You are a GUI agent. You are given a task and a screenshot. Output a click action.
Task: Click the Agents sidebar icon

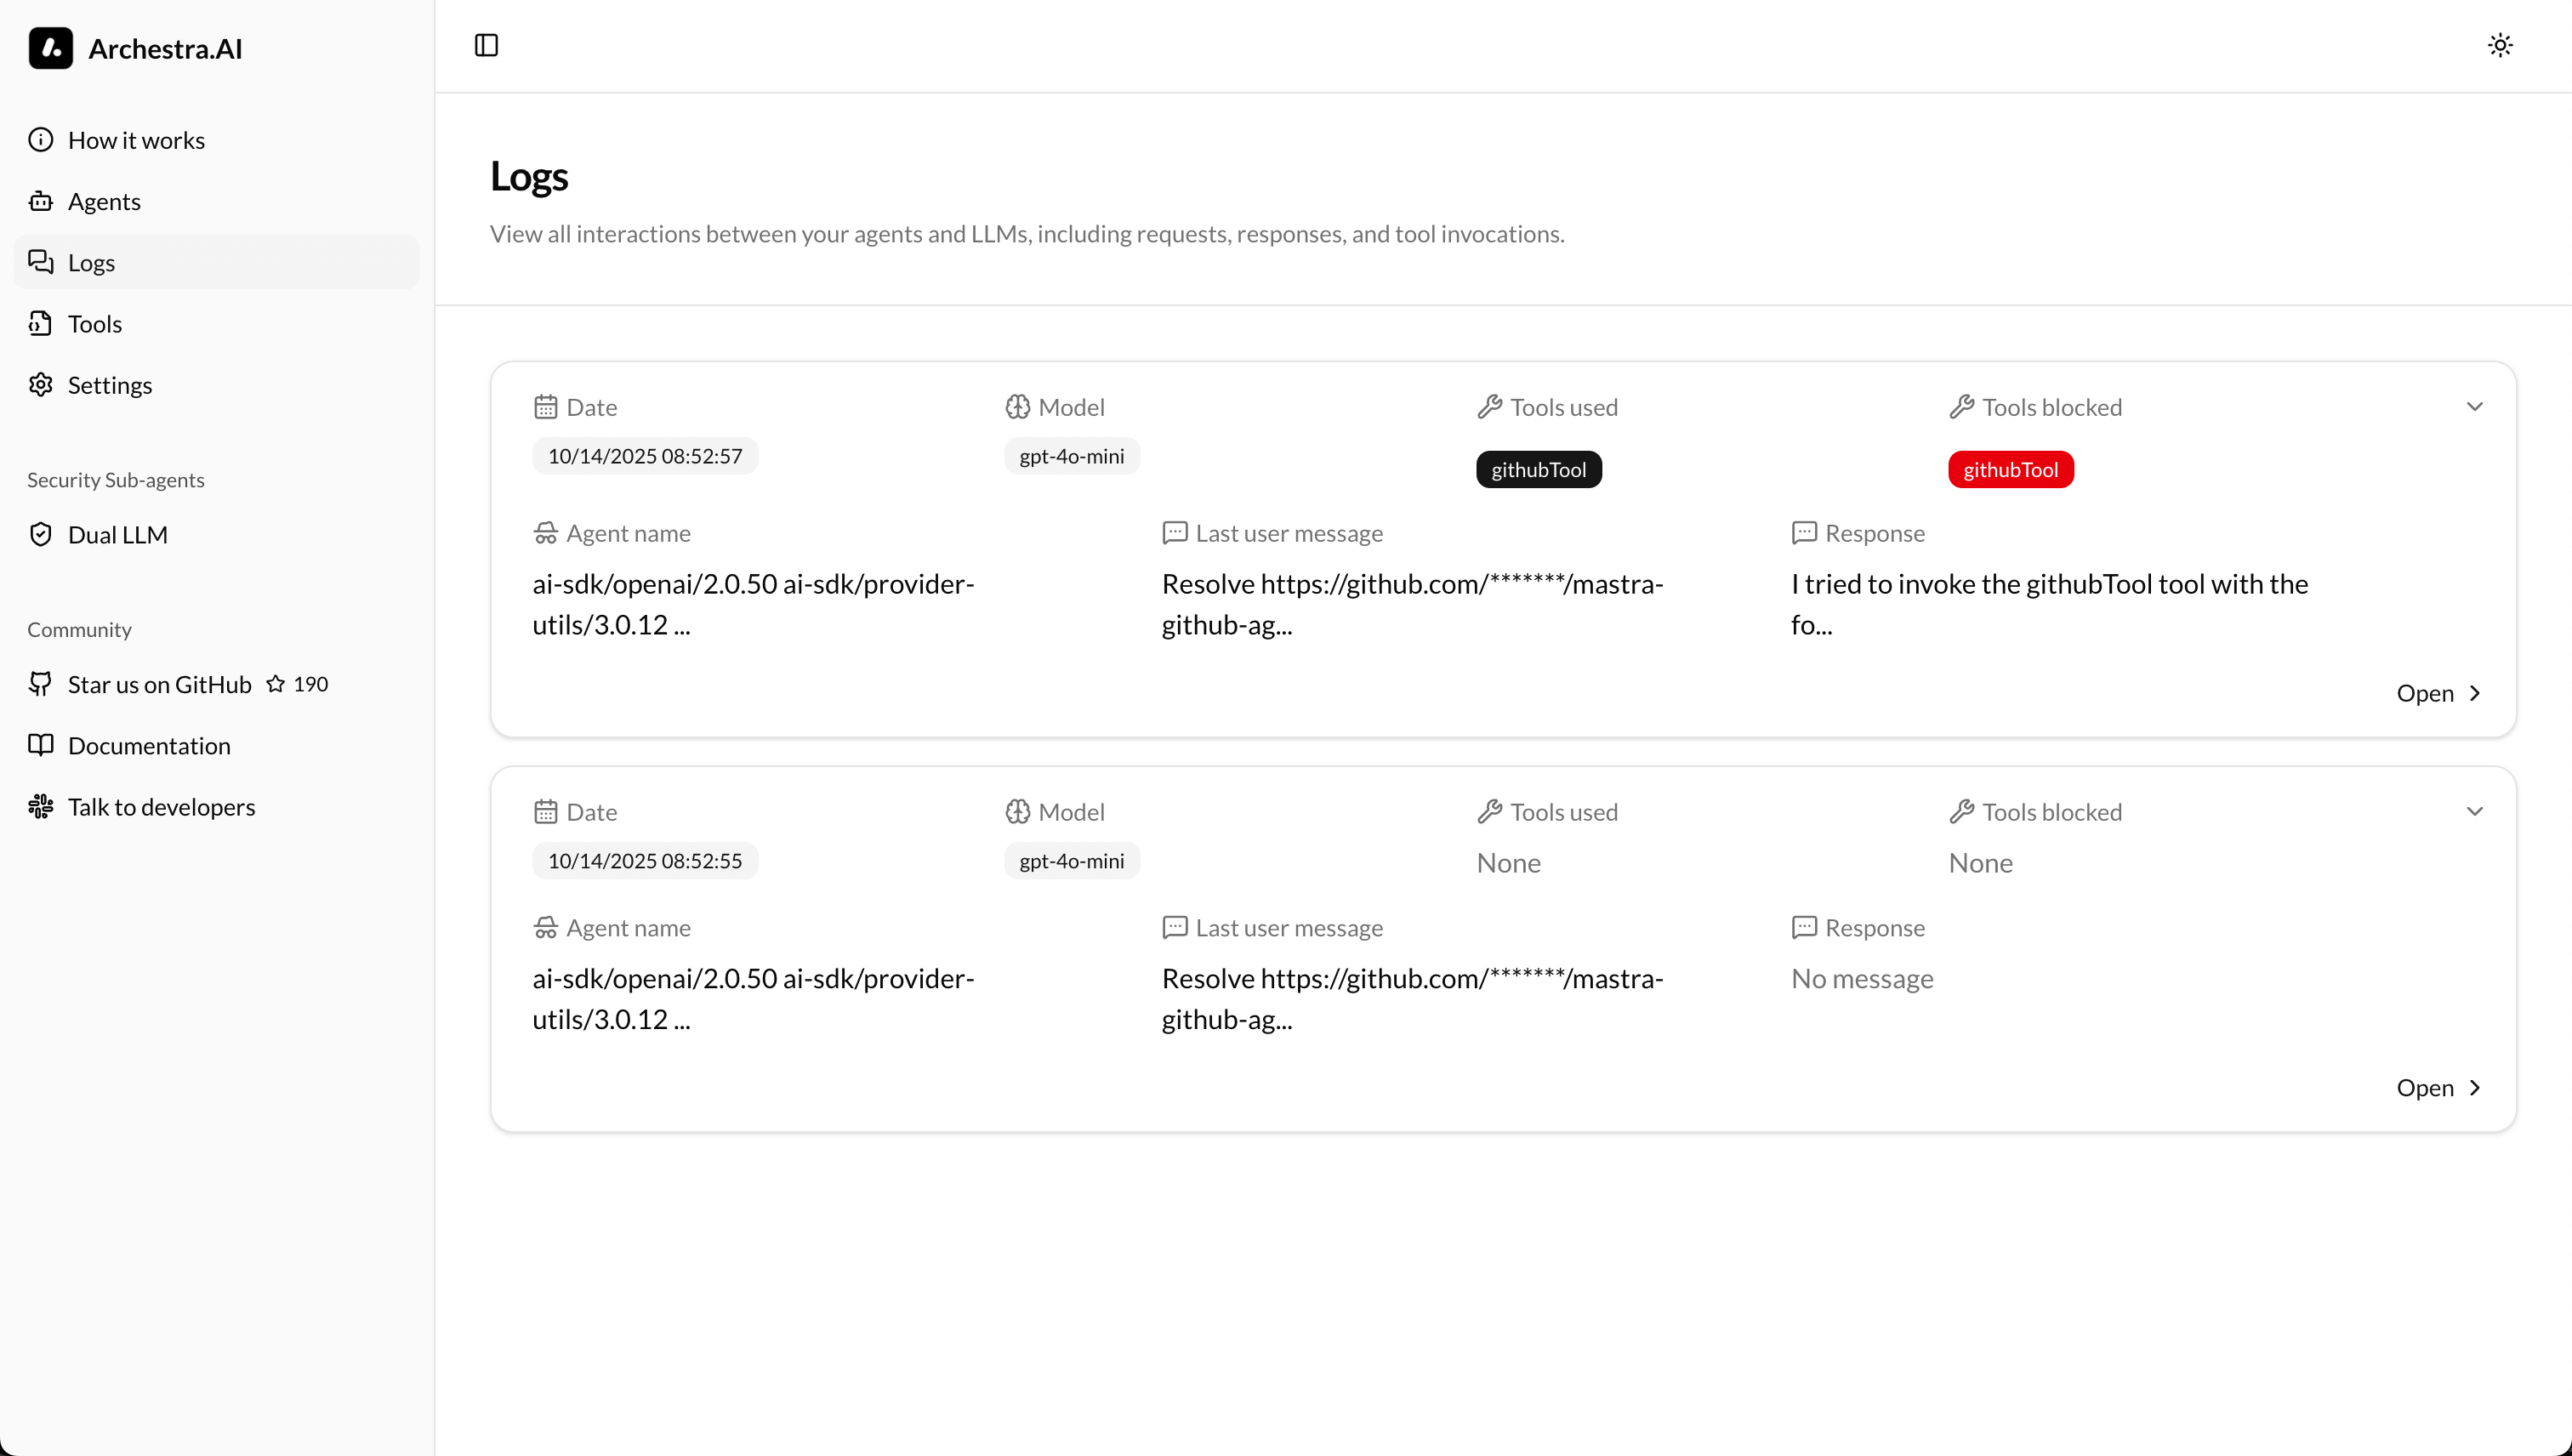(41, 201)
